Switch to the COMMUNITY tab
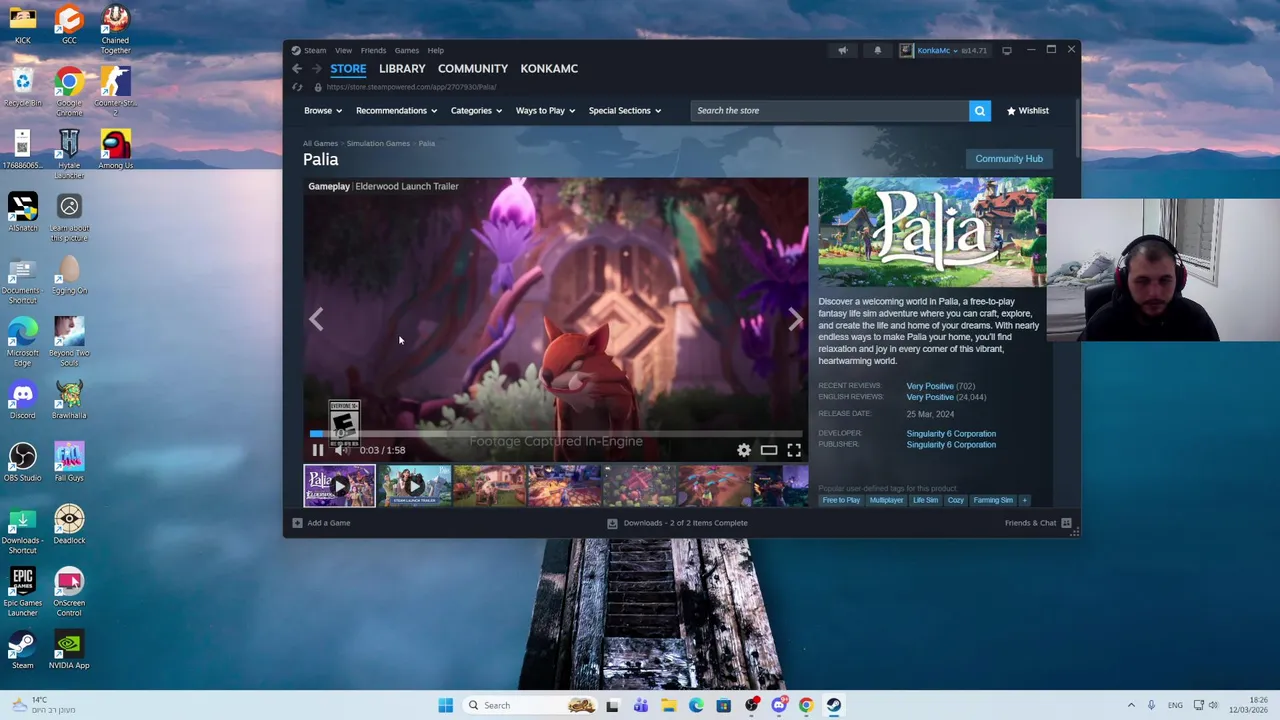 tap(473, 69)
